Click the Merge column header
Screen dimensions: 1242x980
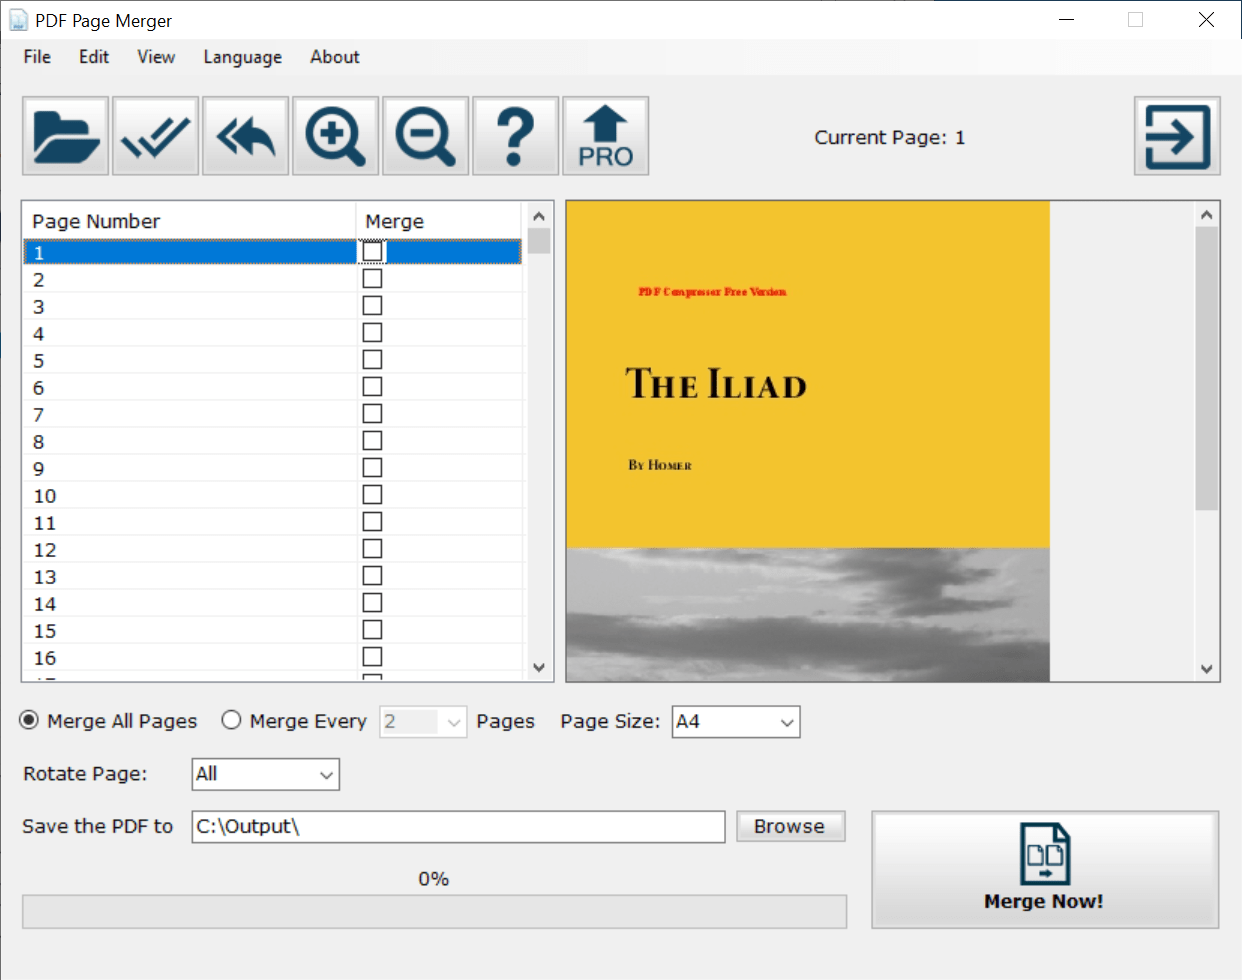pos(439,221)
